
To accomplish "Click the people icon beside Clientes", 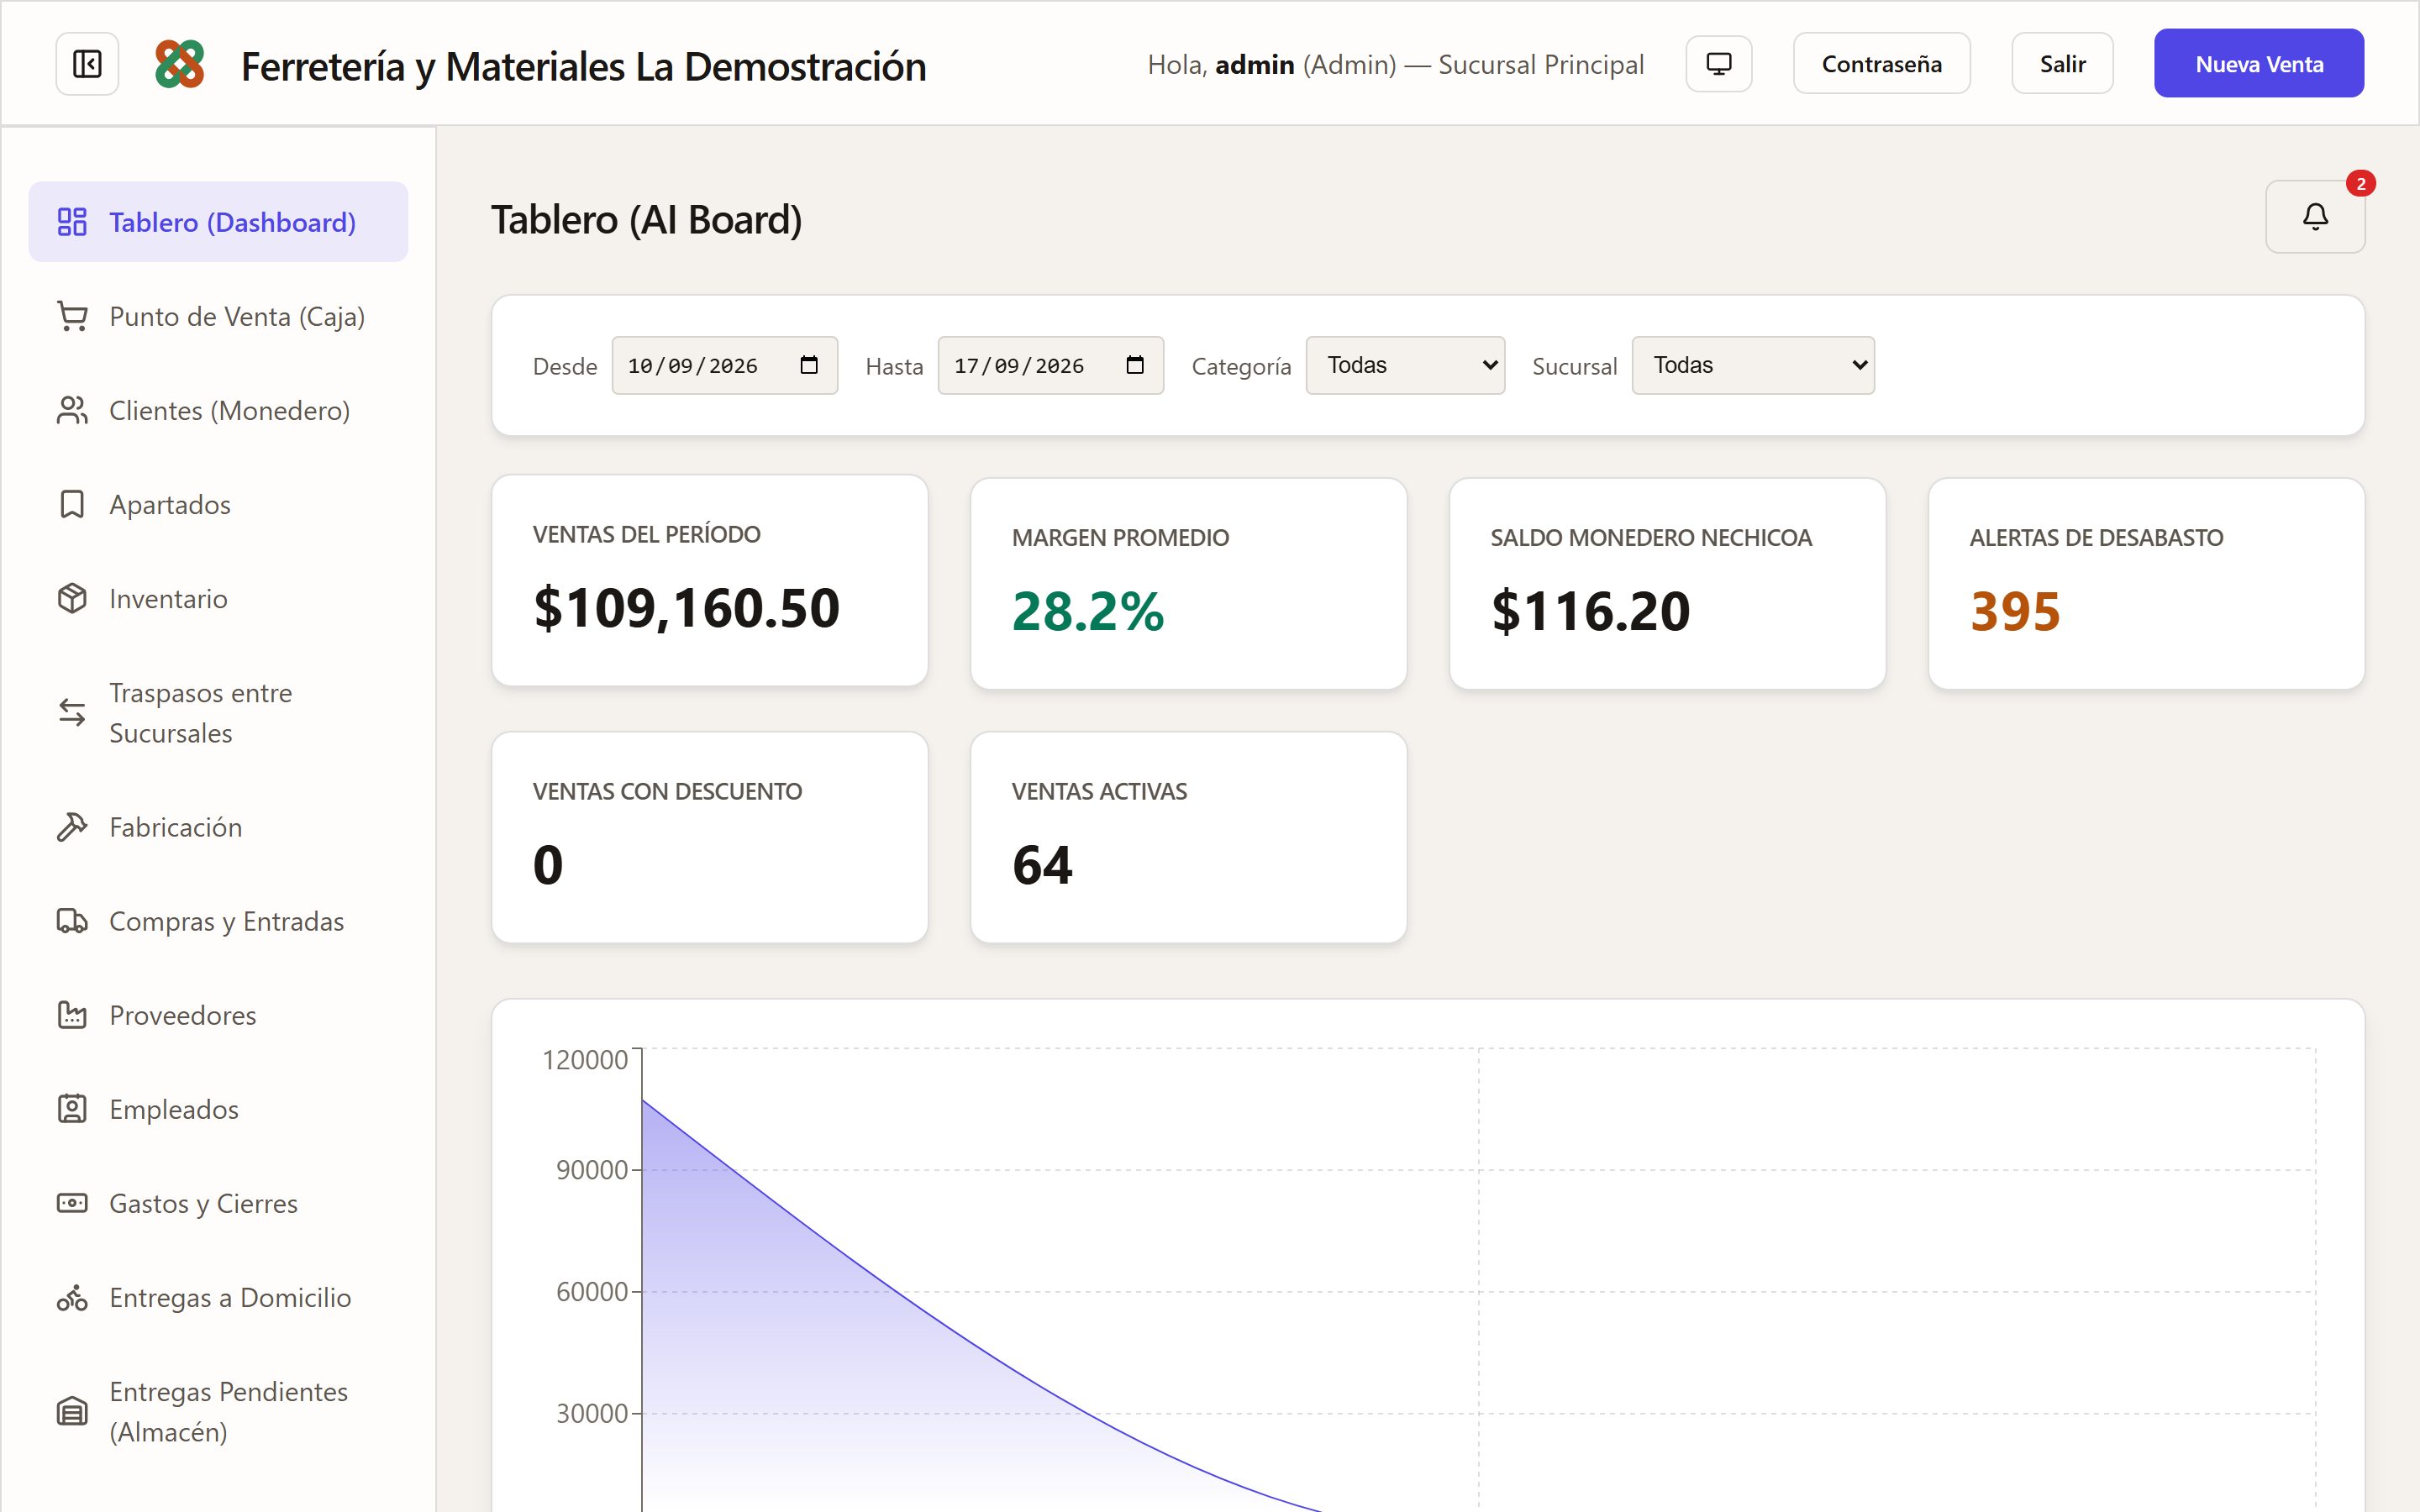I will [x=72, y=410].
